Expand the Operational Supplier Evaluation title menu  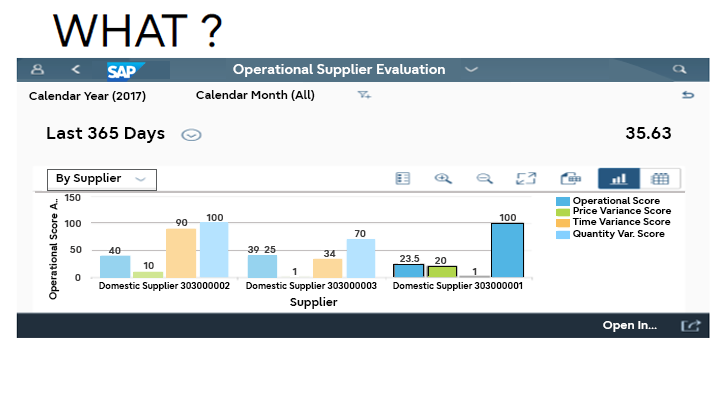point(472,70)
